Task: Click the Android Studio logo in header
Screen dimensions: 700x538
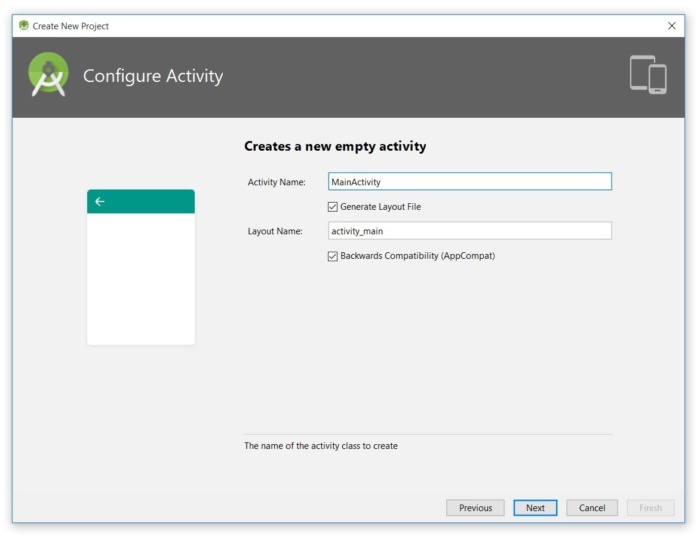Action: pos(48,75)
